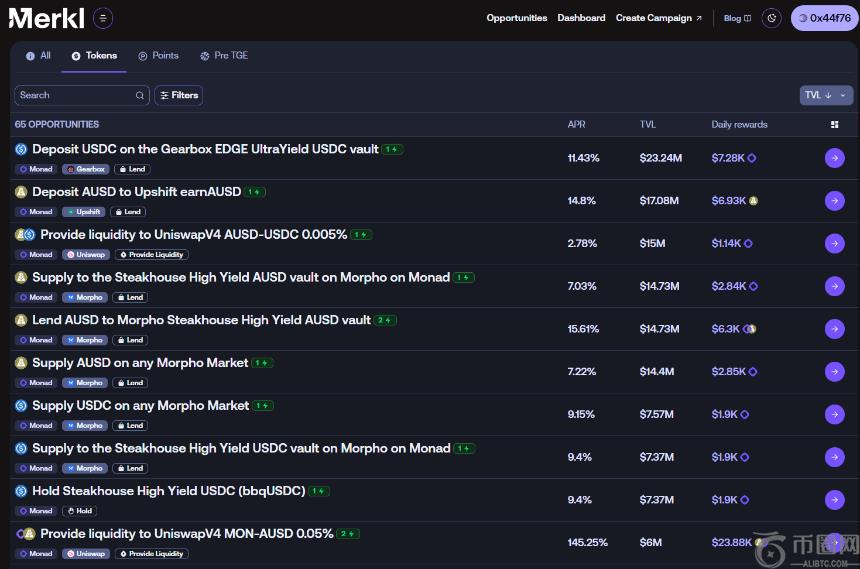This screenshot has height=569, width=860.
Task: Open the hamburger menu next to Merkl logo
Action: click(x=103, y=18)
